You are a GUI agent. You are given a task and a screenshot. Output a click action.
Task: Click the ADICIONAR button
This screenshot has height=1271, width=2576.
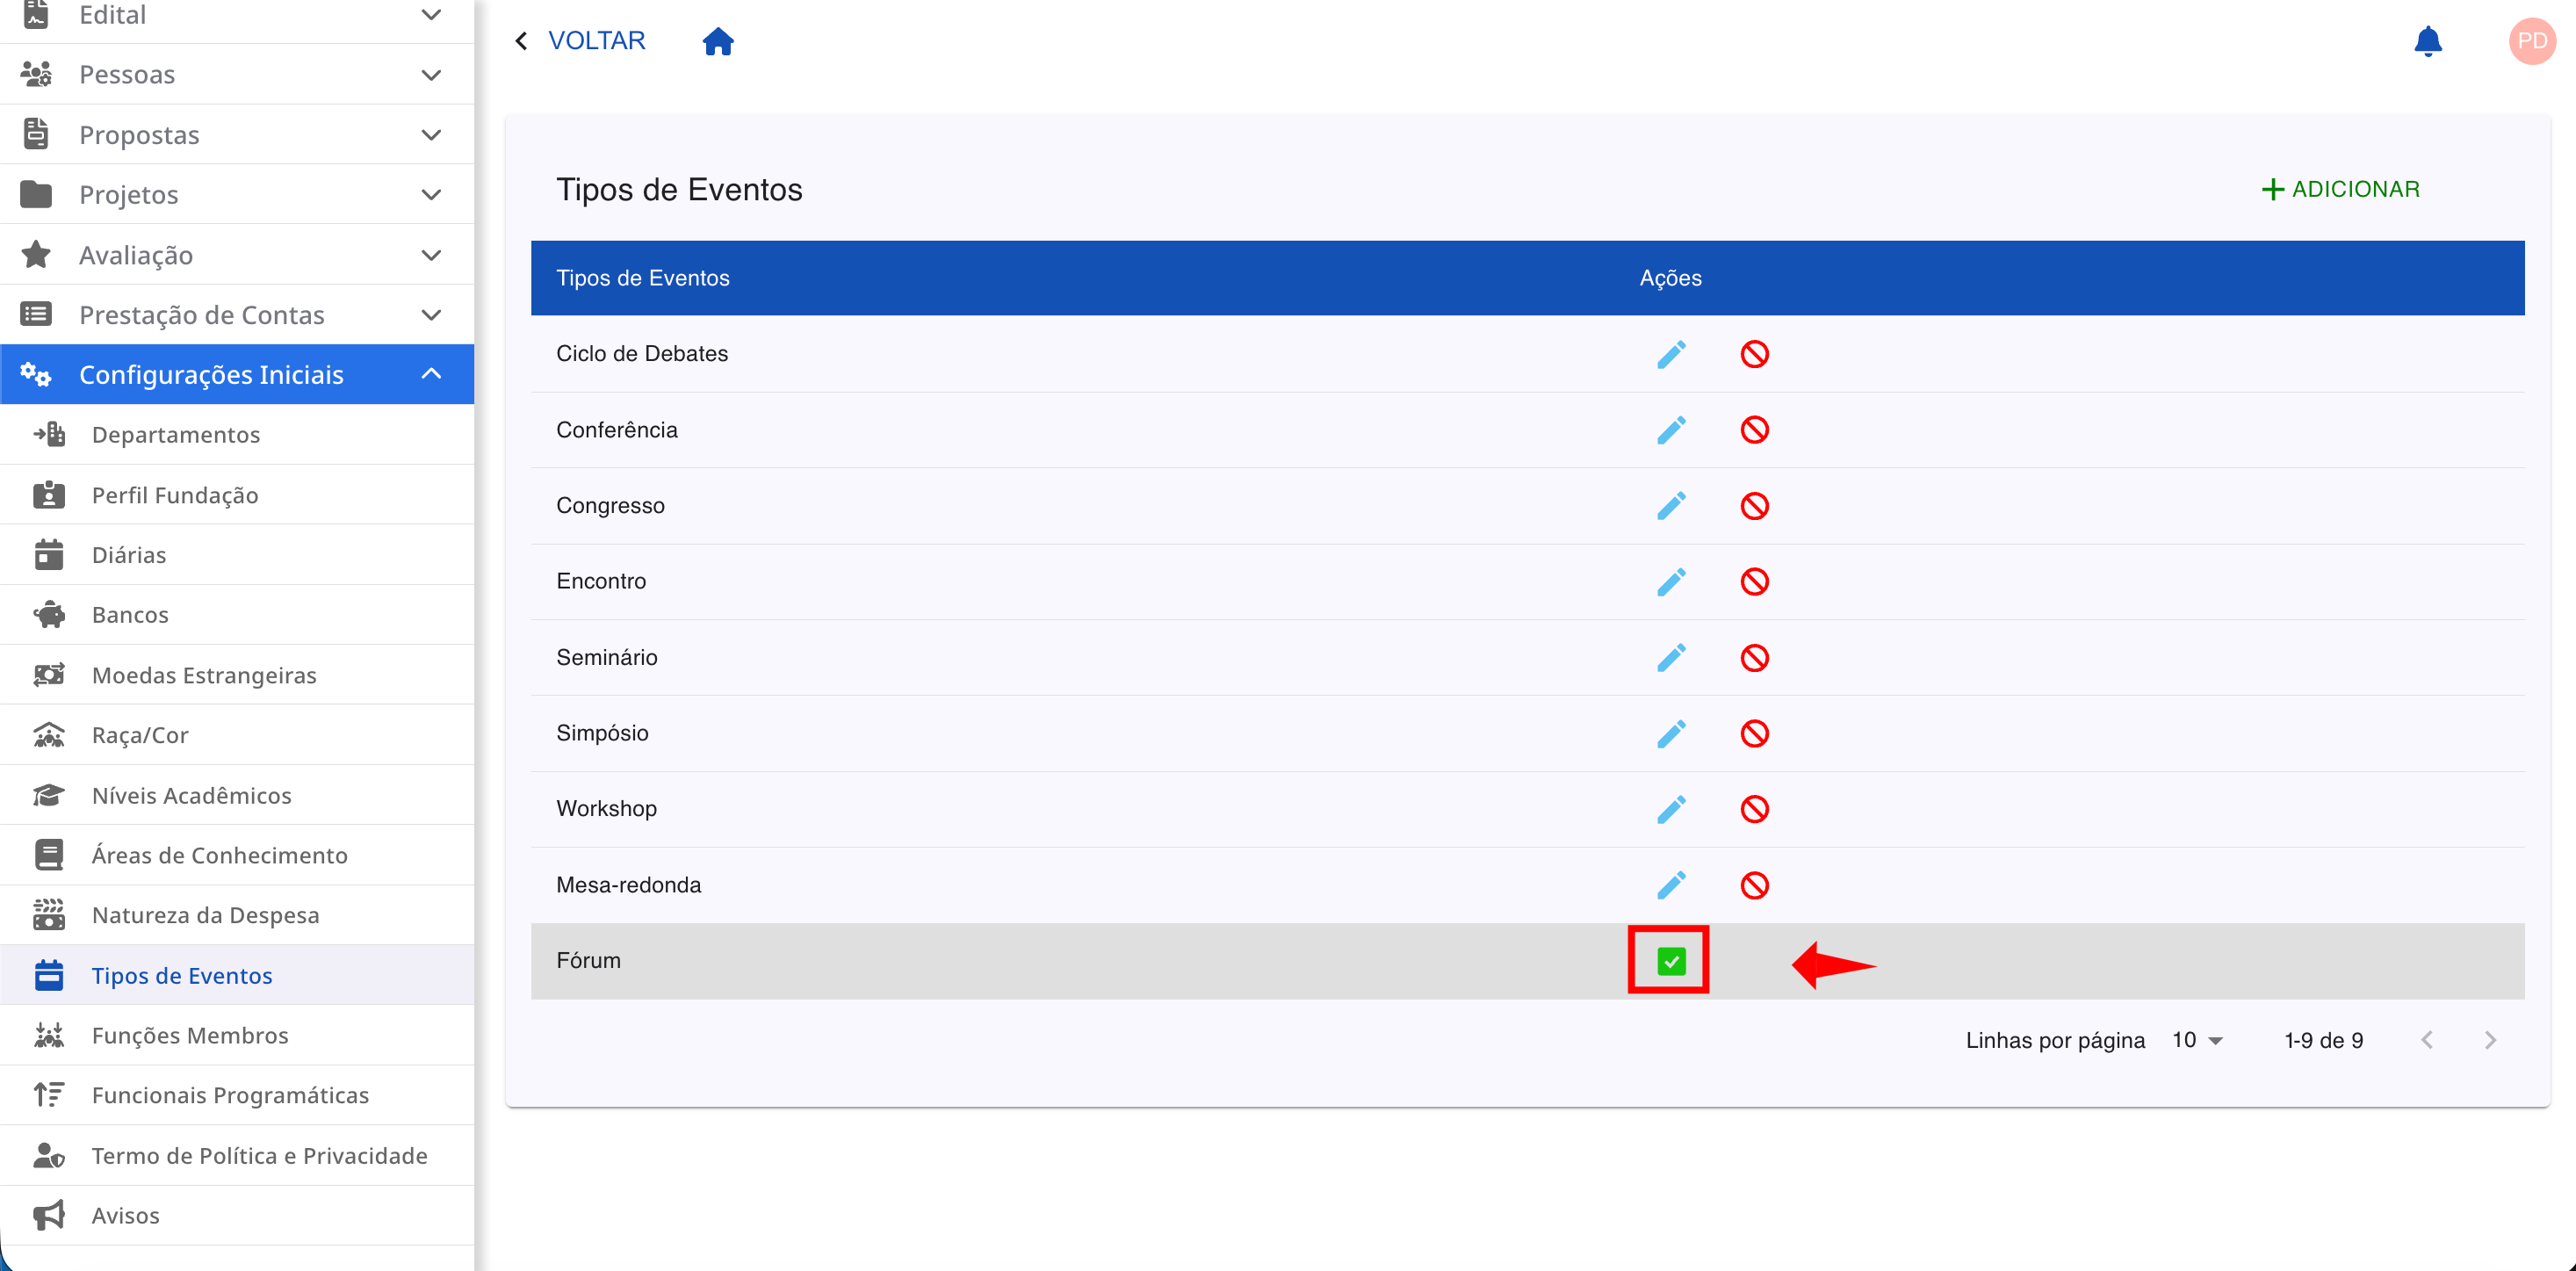[2340, 189]
